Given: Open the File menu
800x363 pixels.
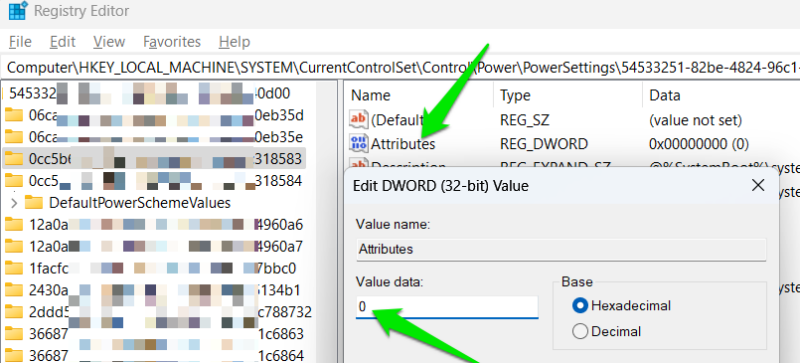Looking at the screenshot, I should click(x=20, y=41).
